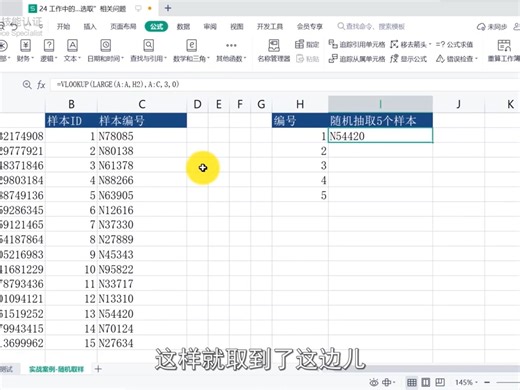Click the 编号 header cell

(x=300, y=120)
